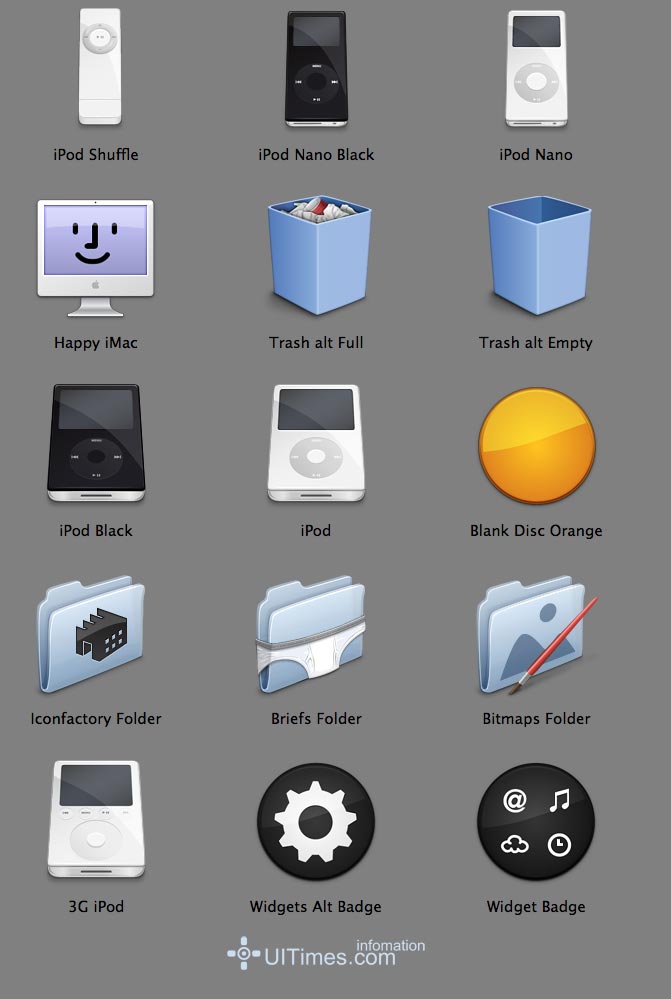
Task: Click the 'Blank Disc Orange' label
Action: click(x=536, y=531)
